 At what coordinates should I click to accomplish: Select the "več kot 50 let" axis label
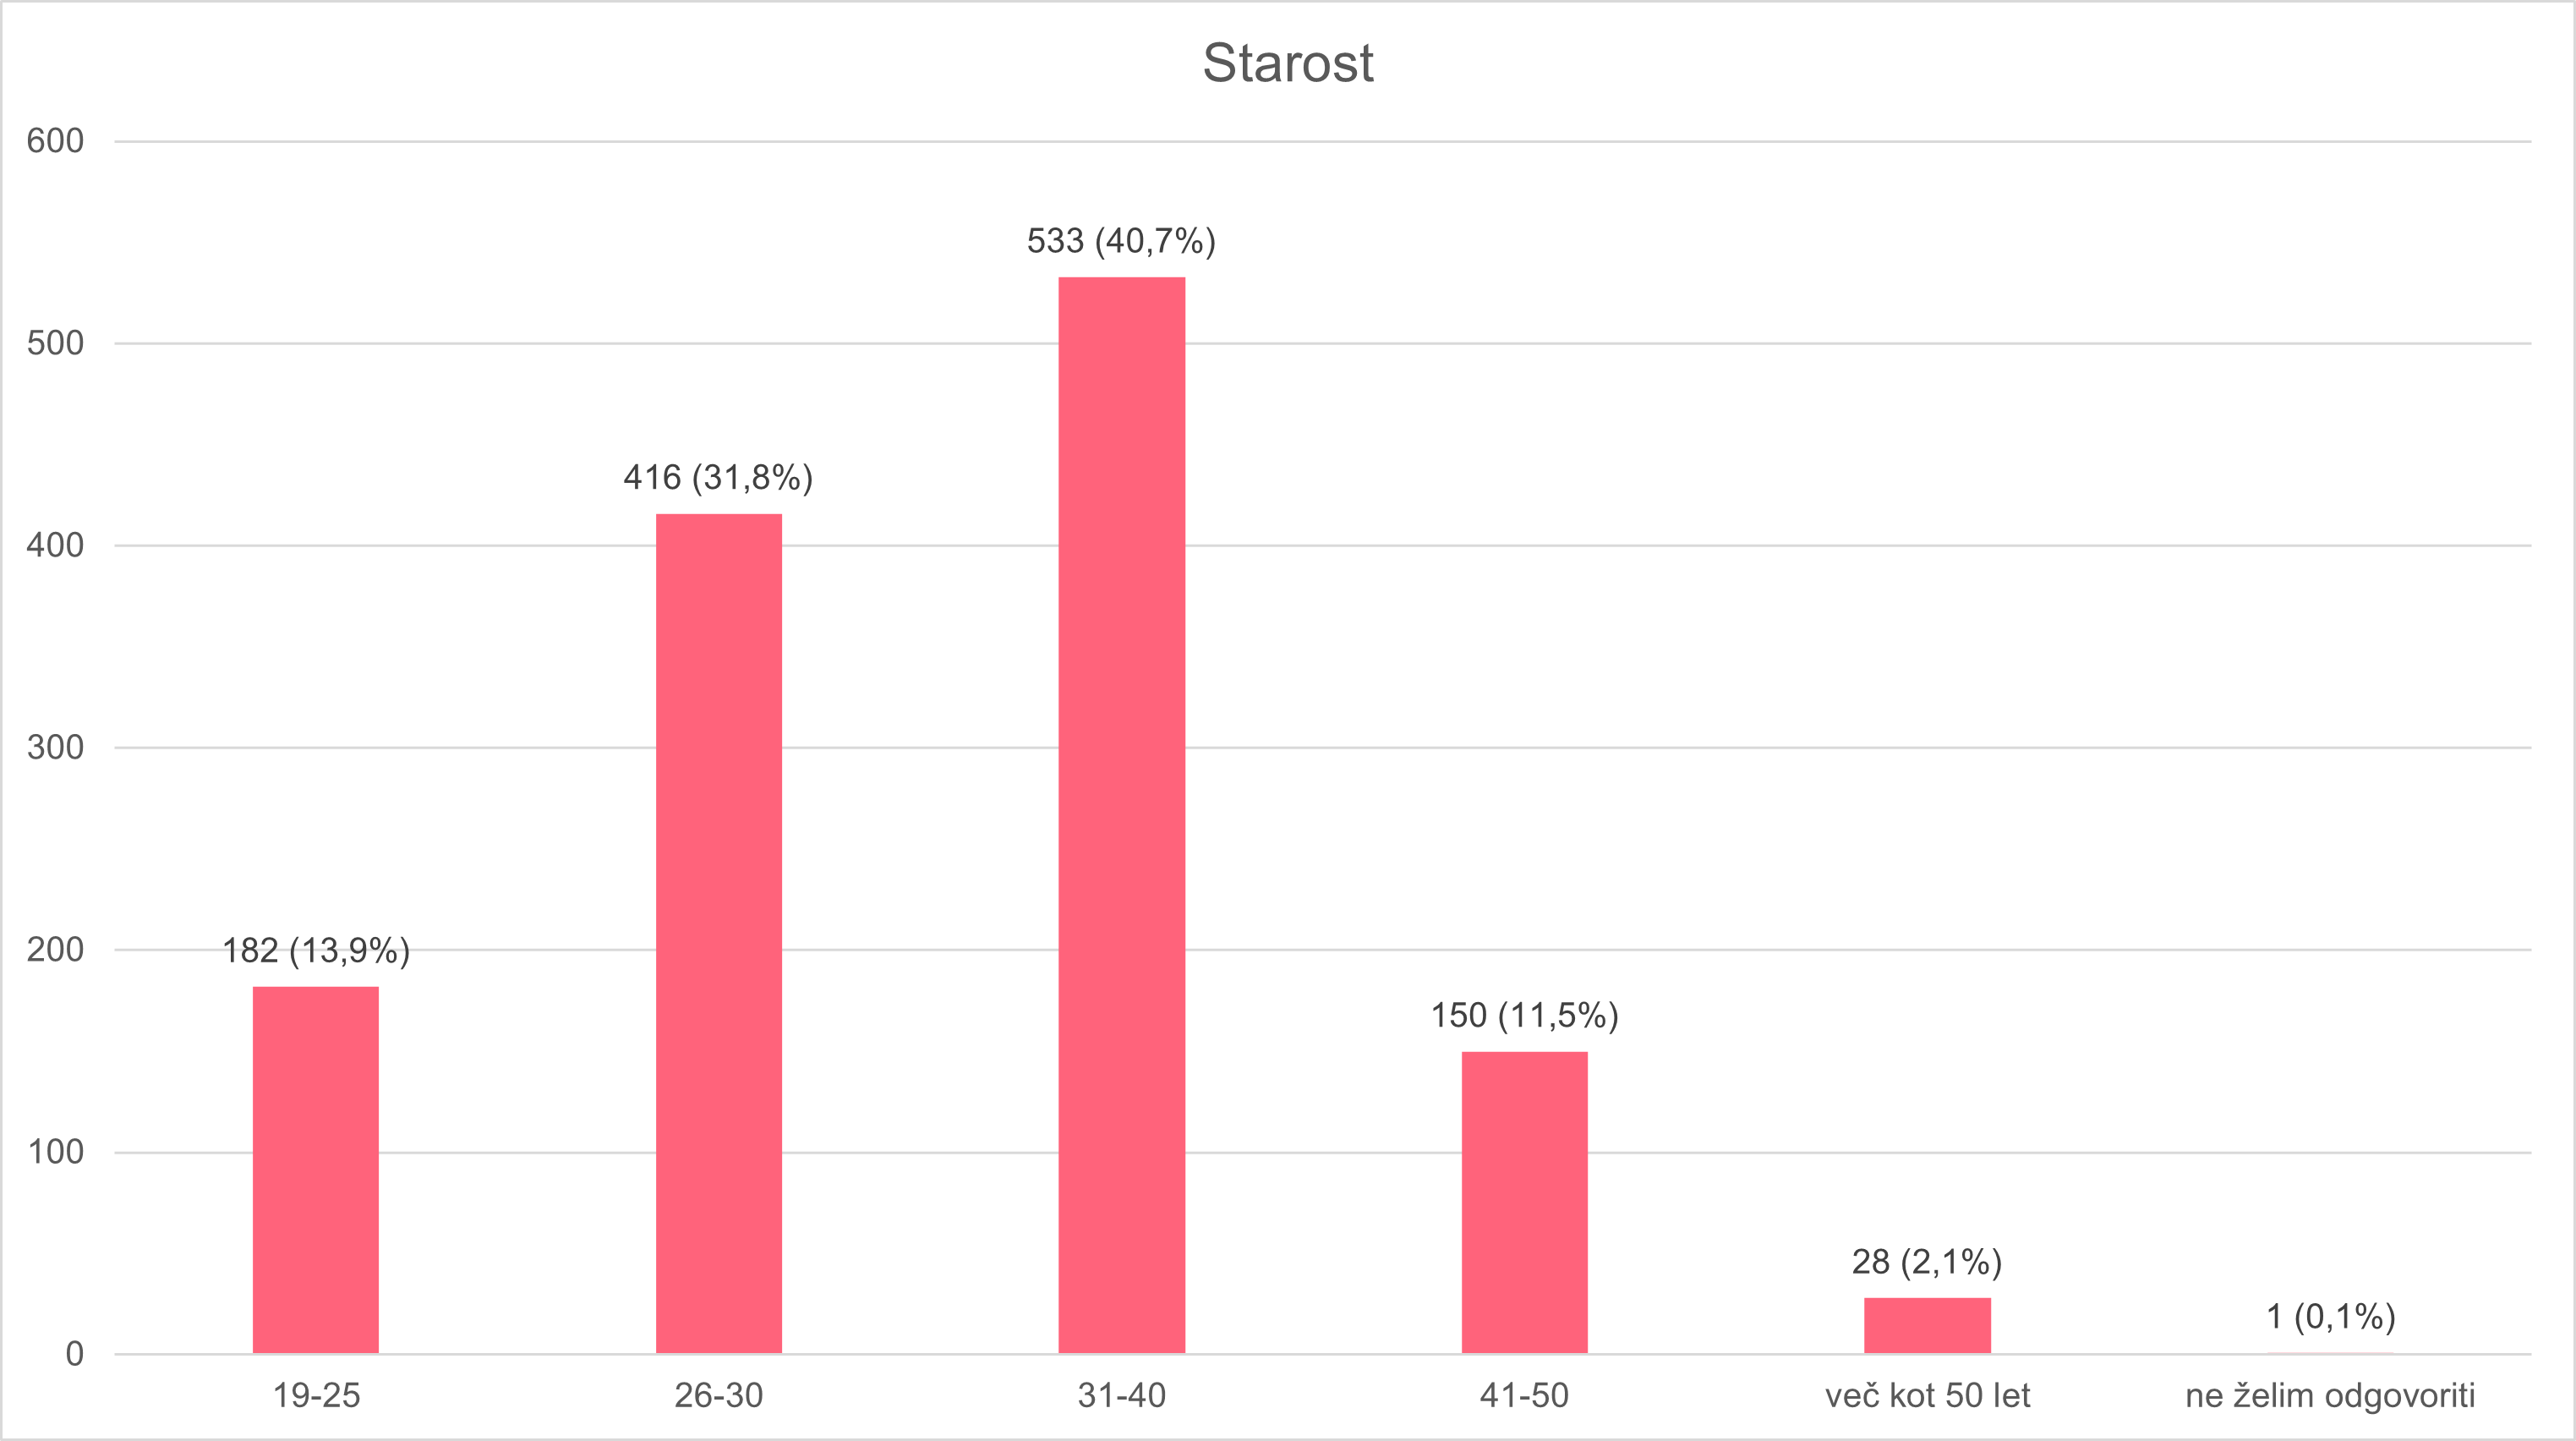point(1927,1395)
